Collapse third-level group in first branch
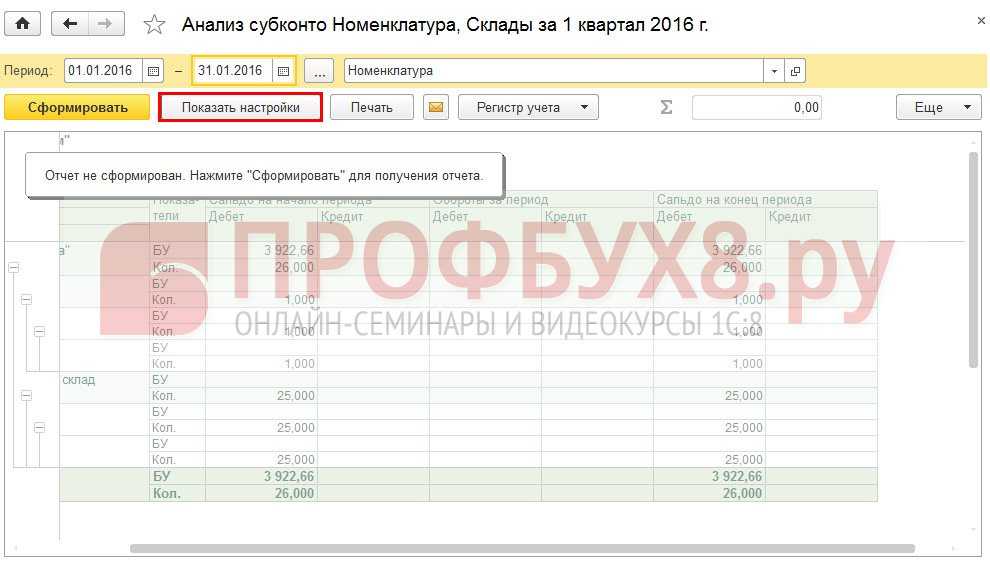The height and width of the screenshot is (561, 990). coord(39,332)
